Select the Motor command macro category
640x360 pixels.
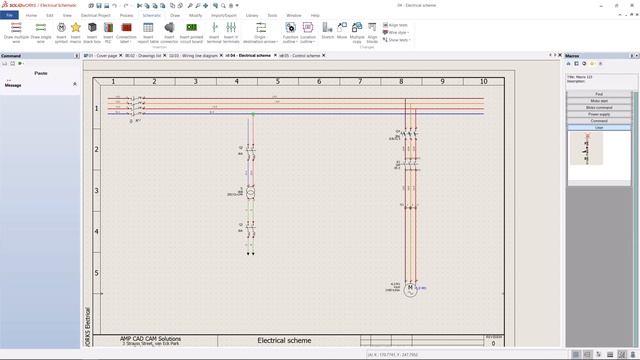[599, 107]
